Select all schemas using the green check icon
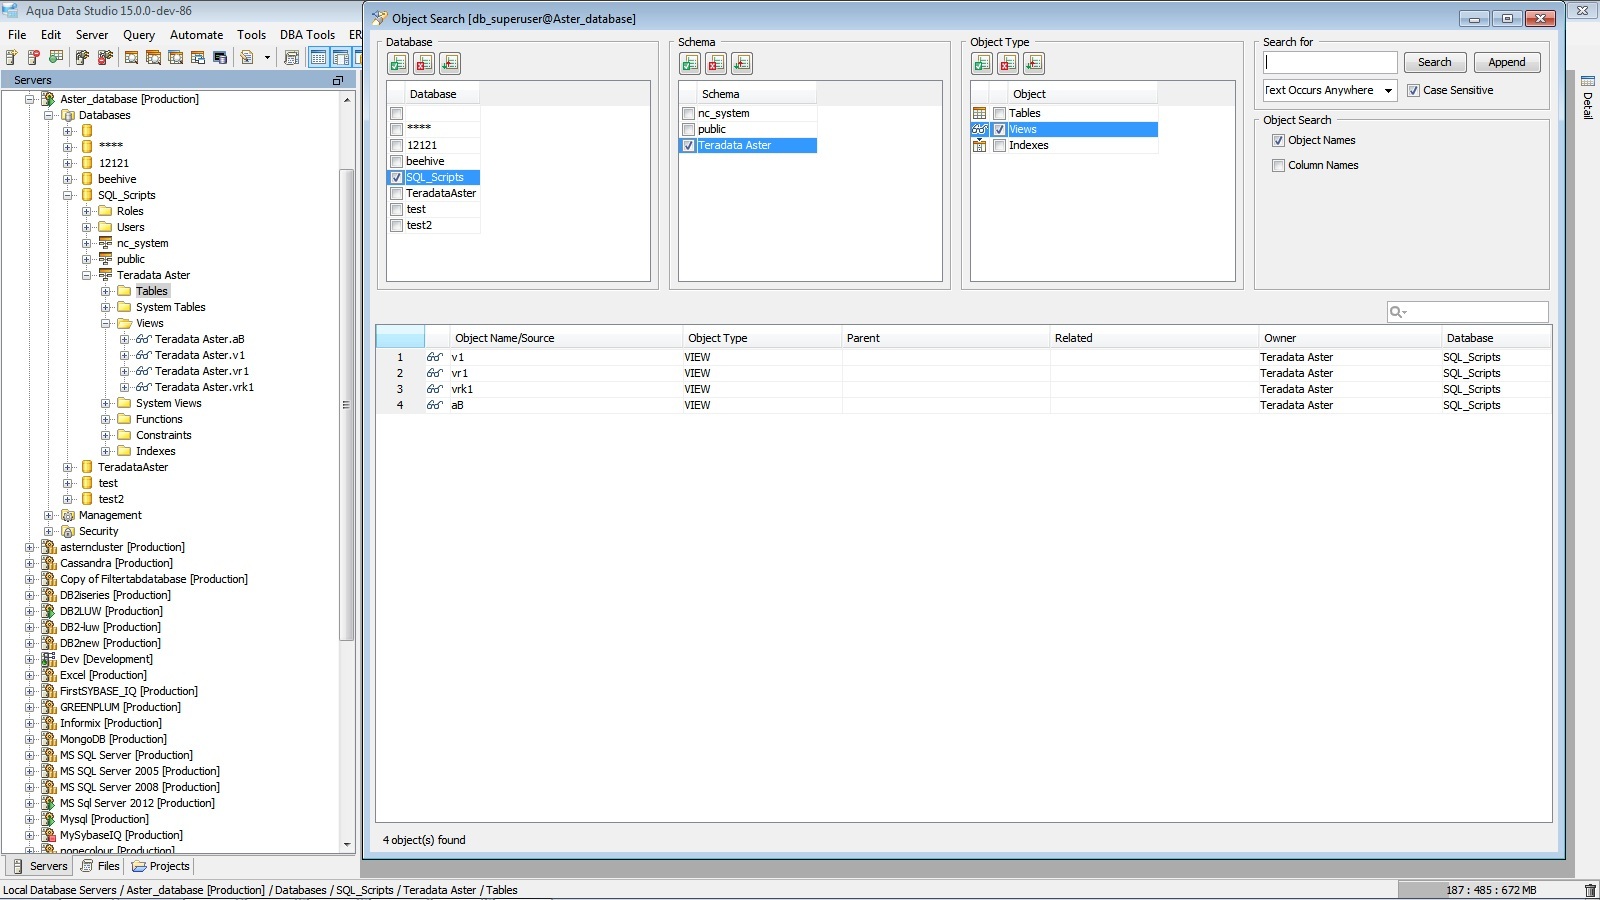Image resolution: width=1600 pixels, height=900 pixels. pos(690,64)
